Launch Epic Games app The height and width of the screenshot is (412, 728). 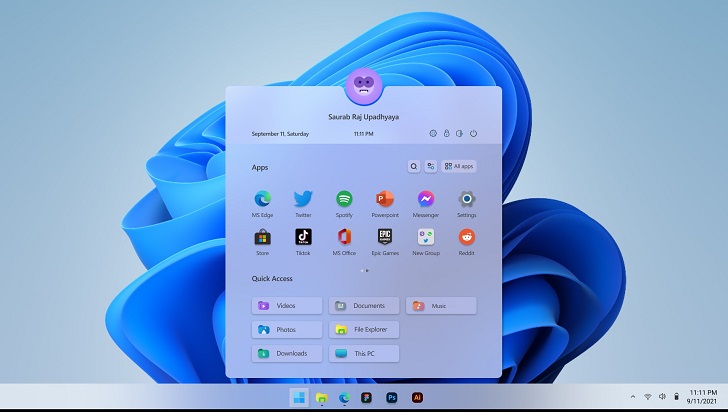coord(385,237)
